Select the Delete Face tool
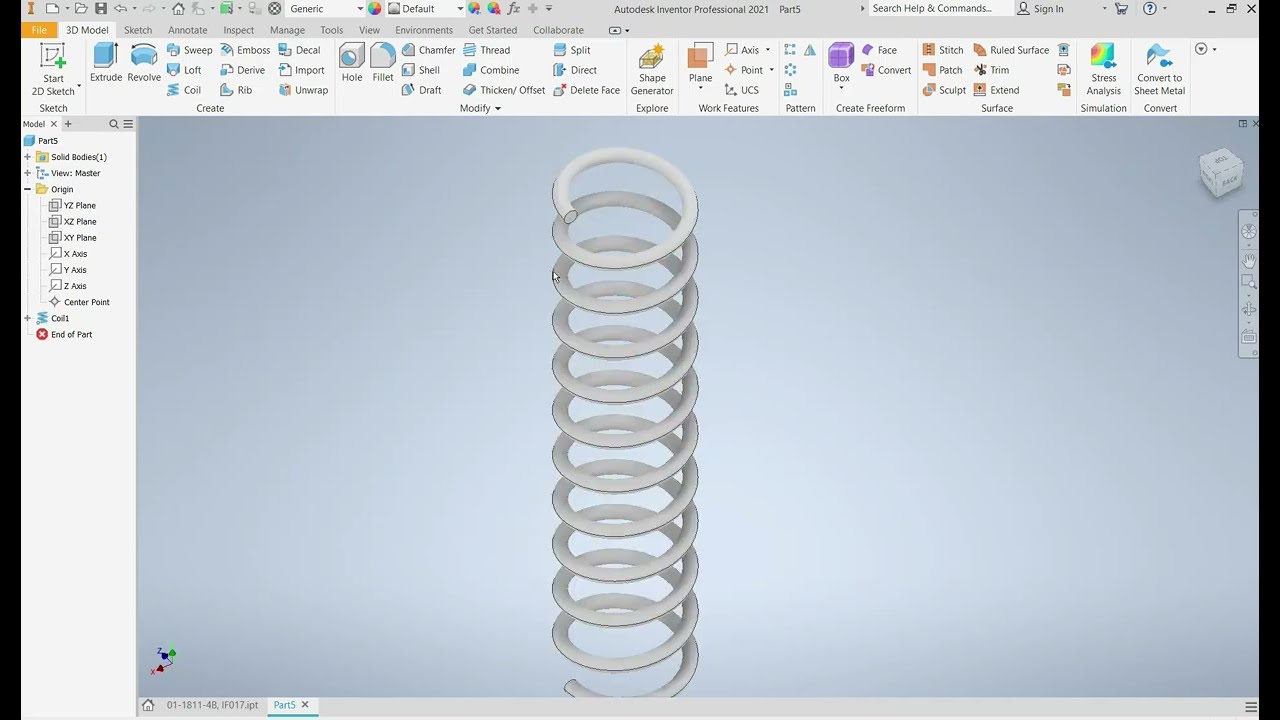 tap(586, 90)
